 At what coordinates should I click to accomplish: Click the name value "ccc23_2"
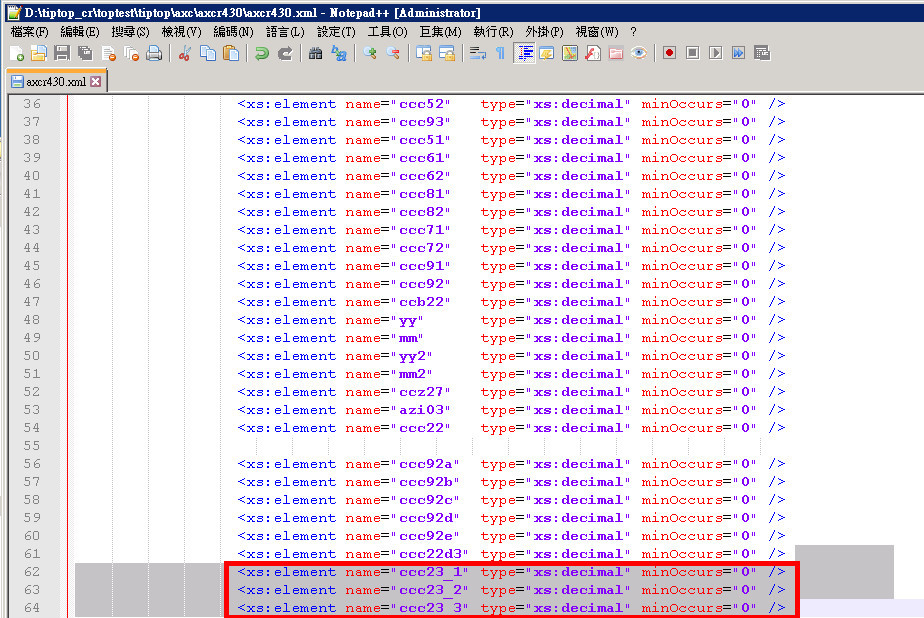pos(430,590)
